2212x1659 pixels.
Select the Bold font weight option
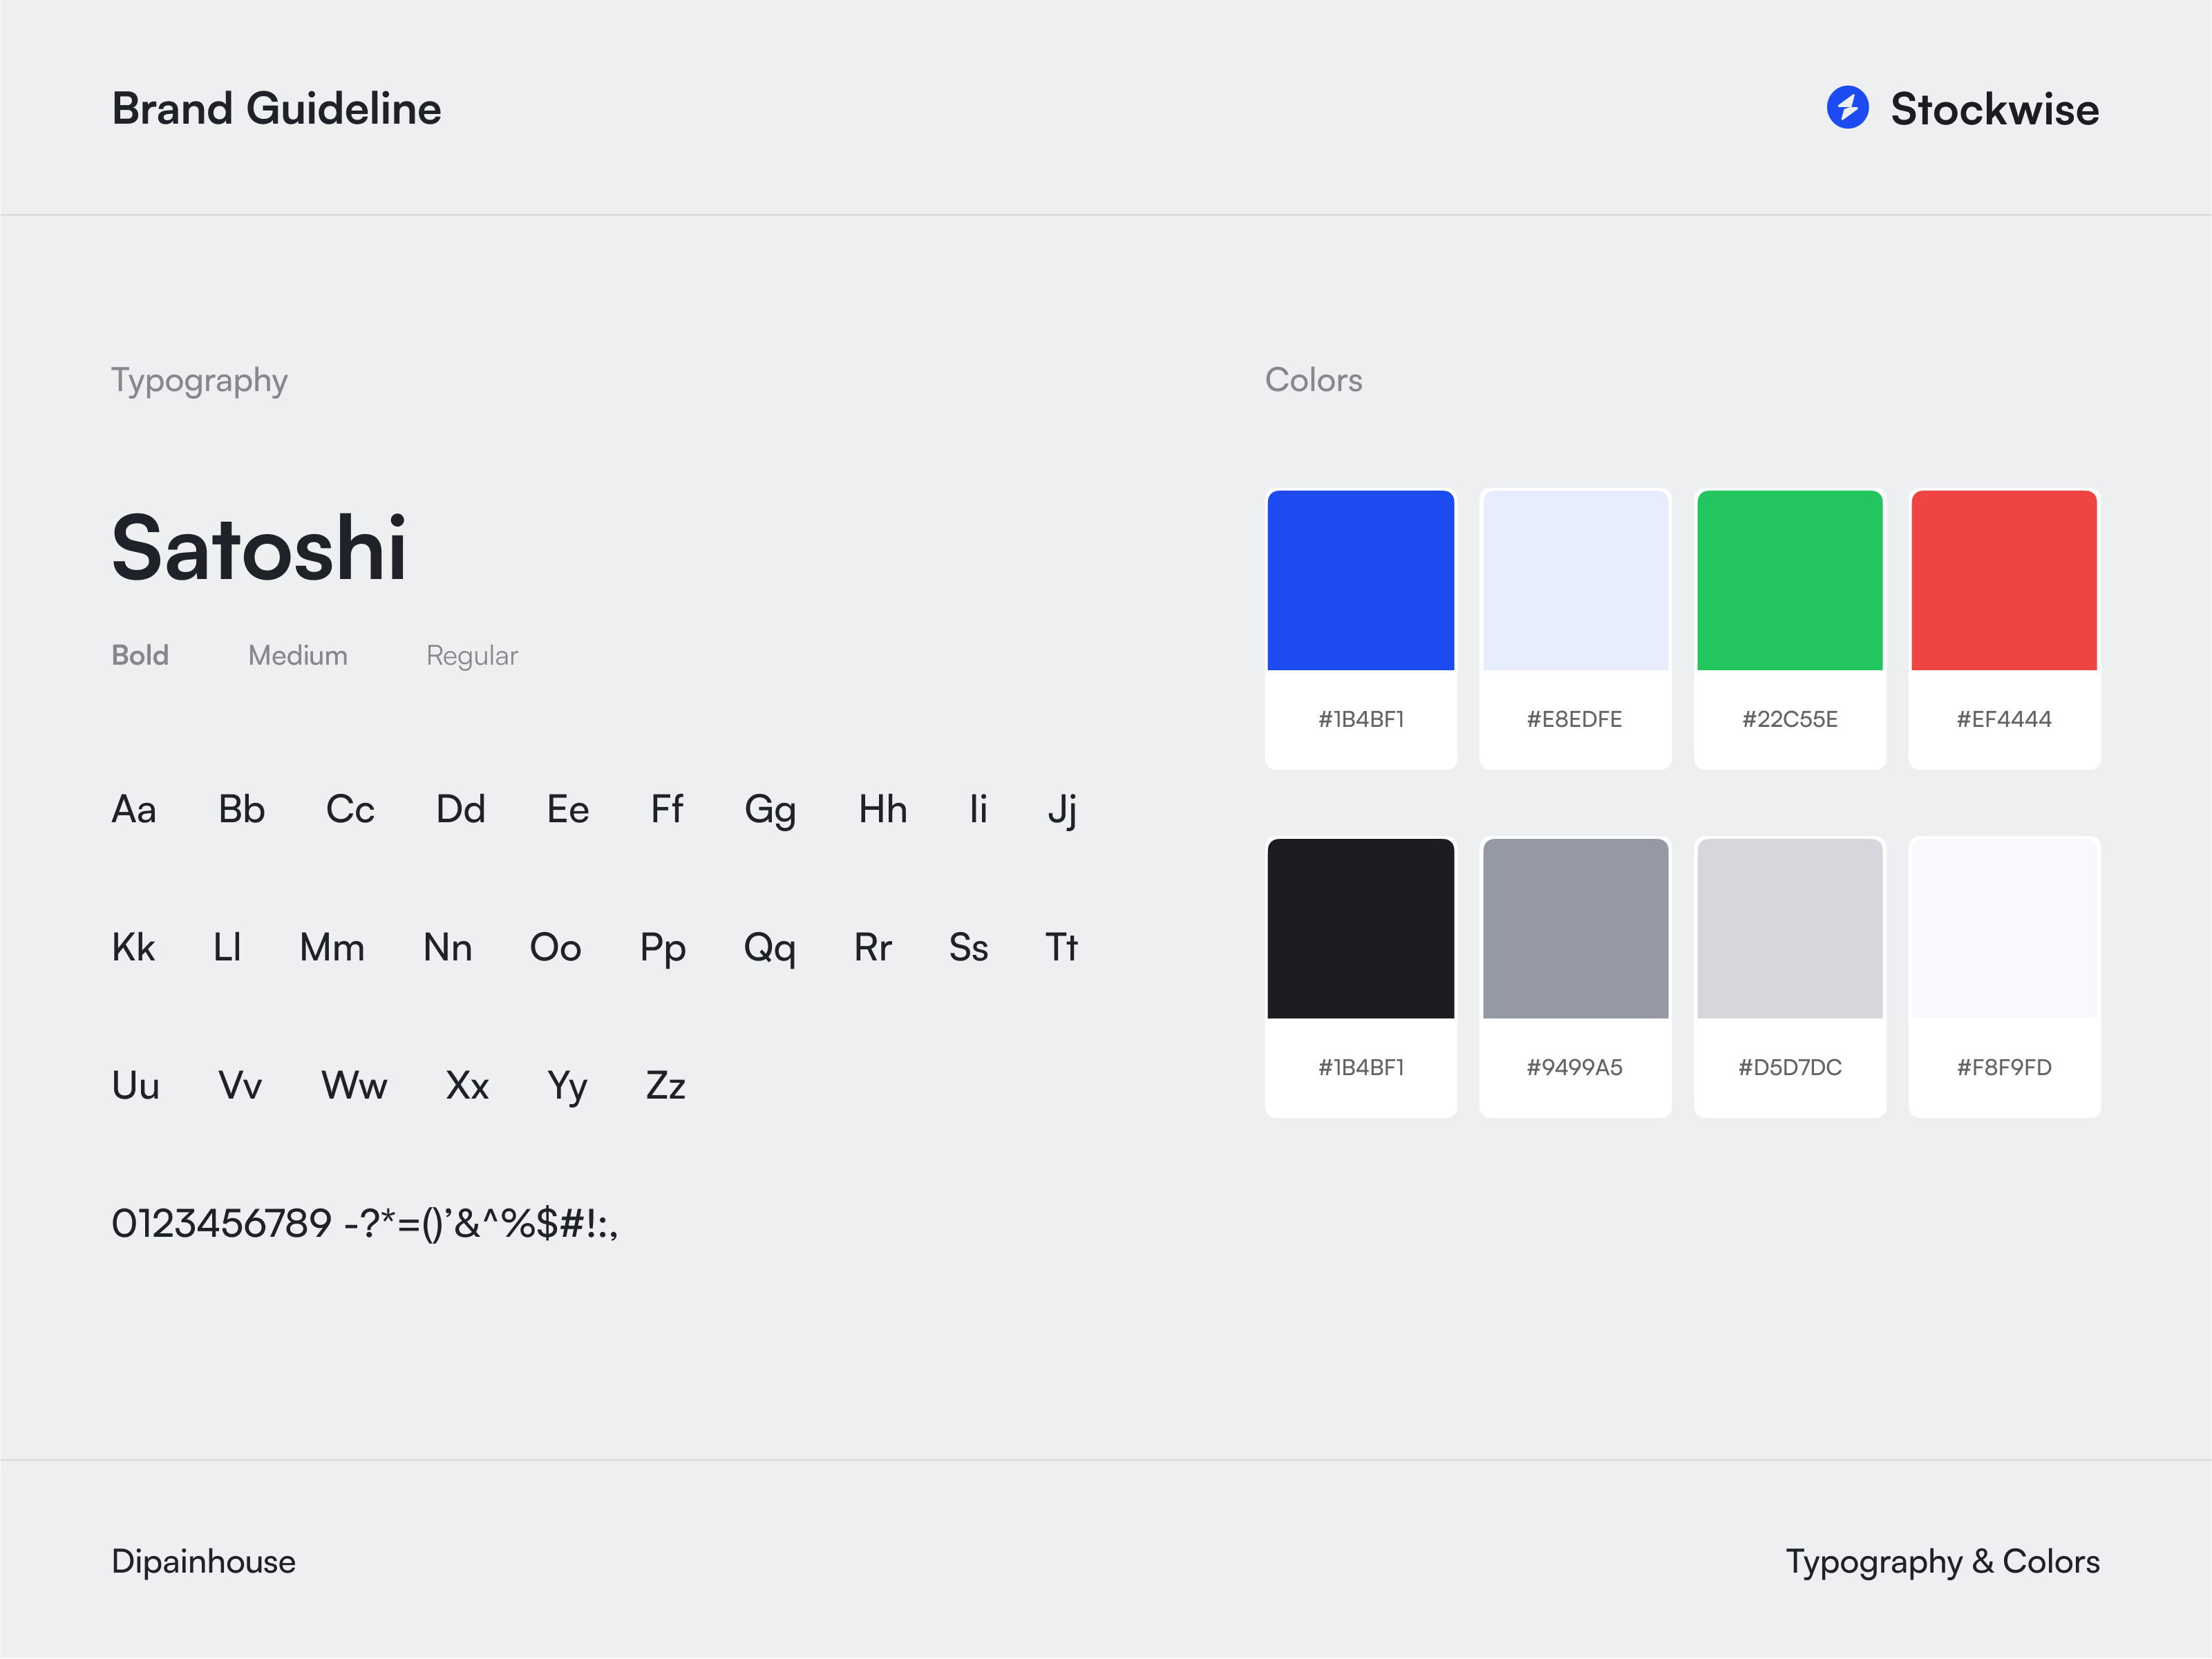tap(140, 655)
